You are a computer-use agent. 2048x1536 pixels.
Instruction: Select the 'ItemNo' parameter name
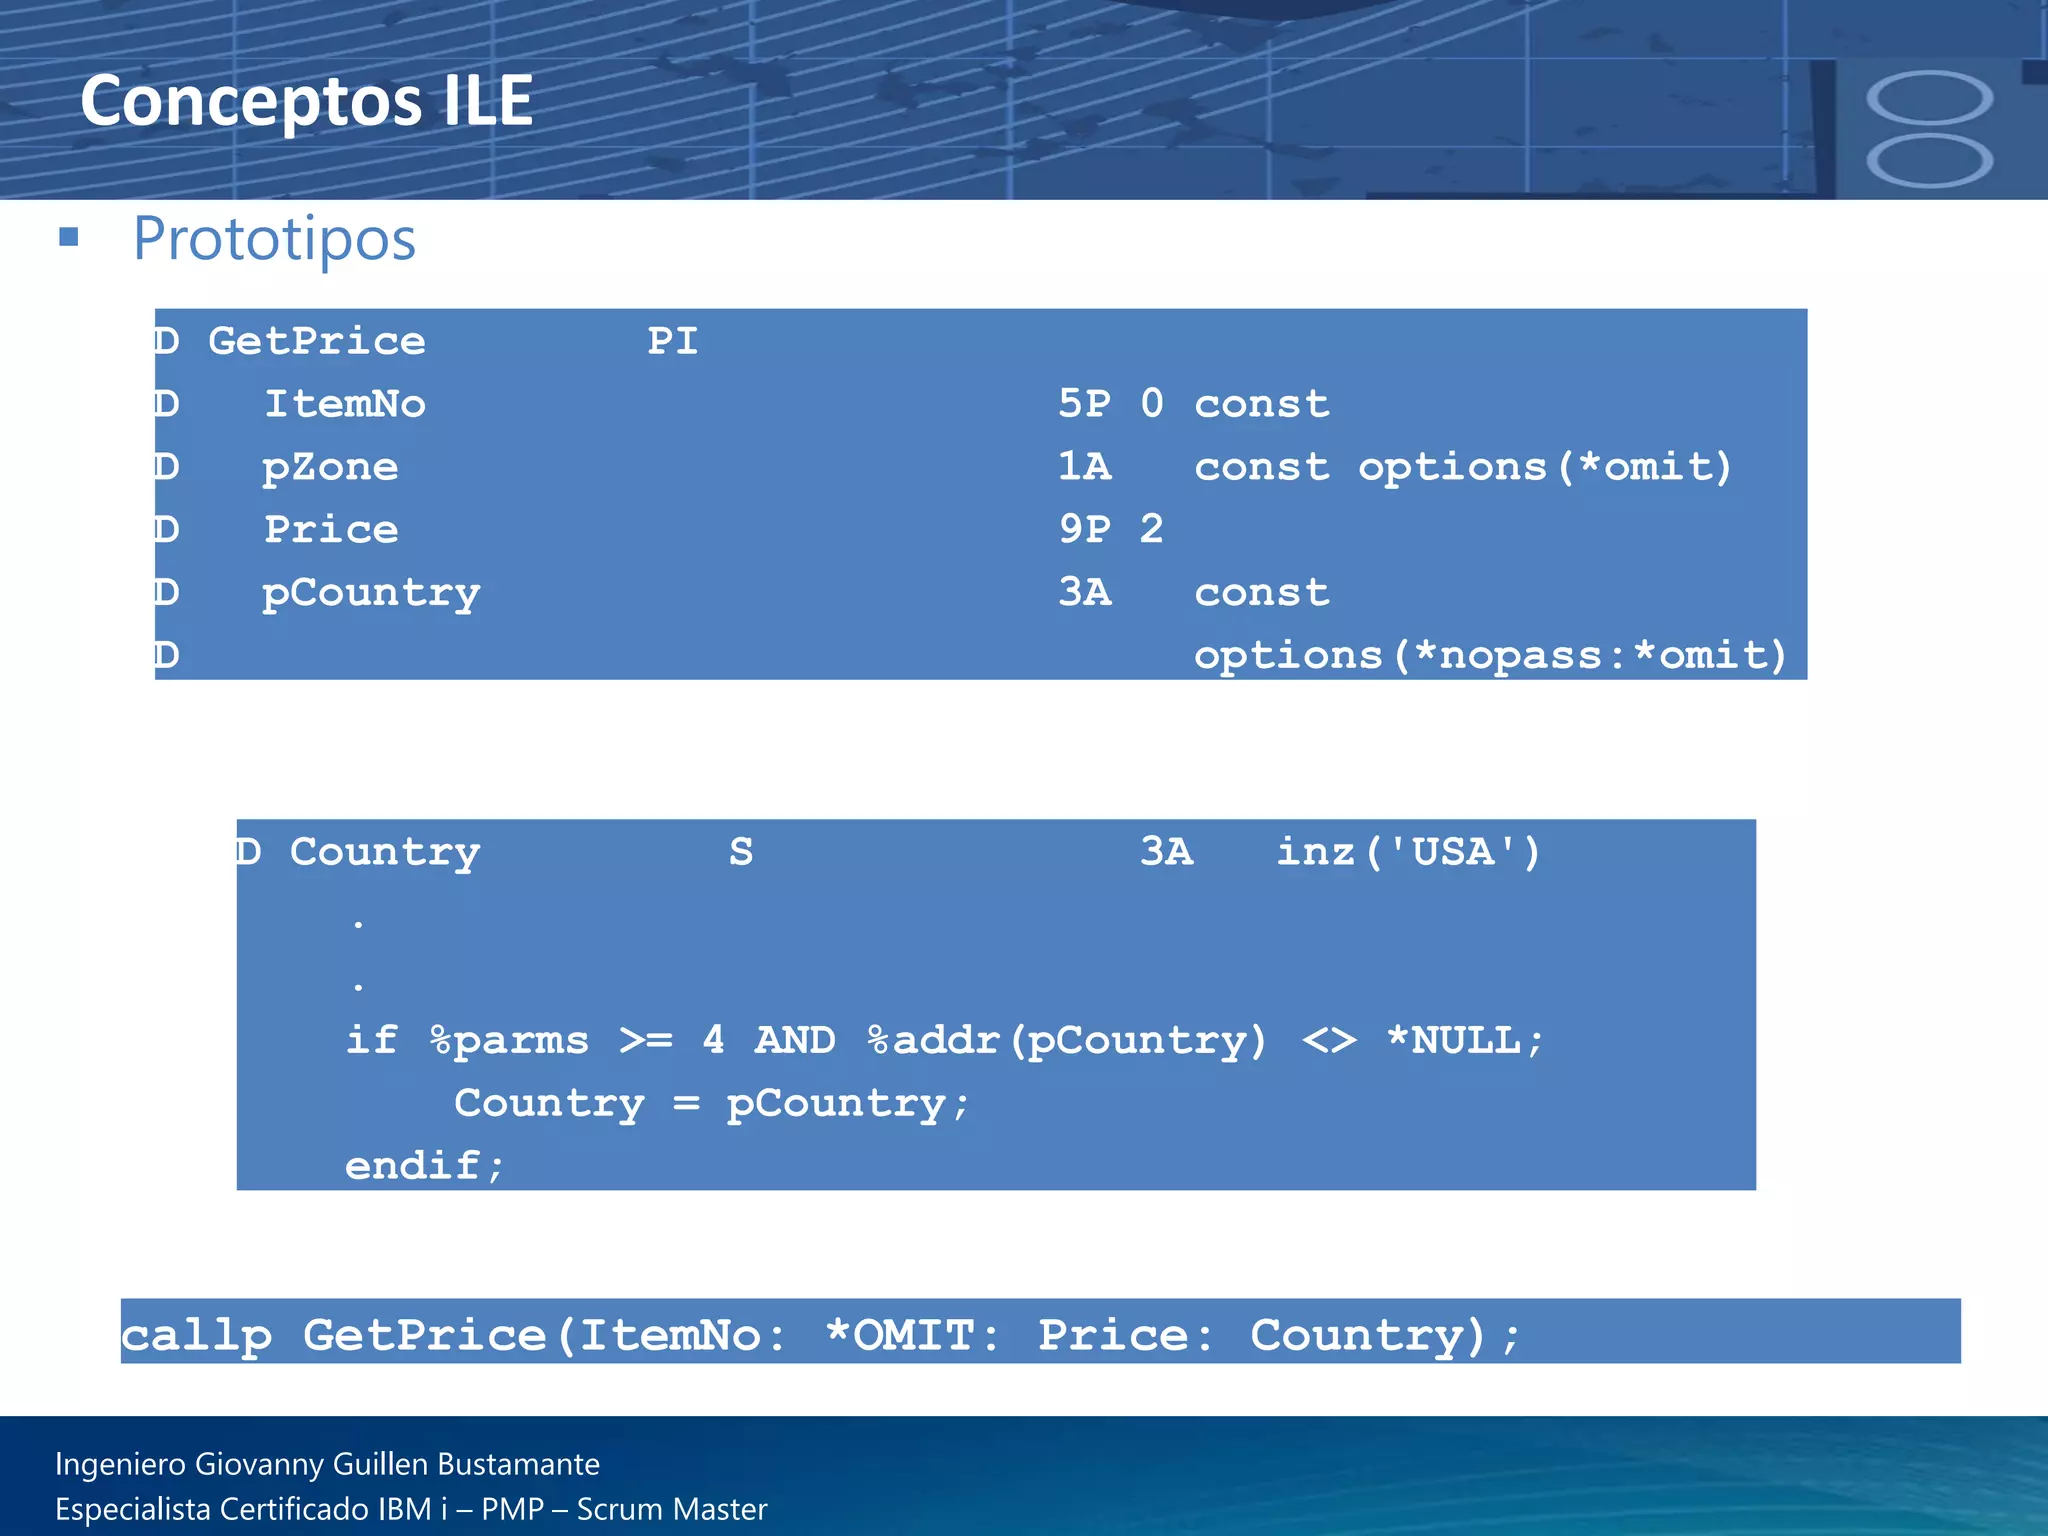coord(345,404)
